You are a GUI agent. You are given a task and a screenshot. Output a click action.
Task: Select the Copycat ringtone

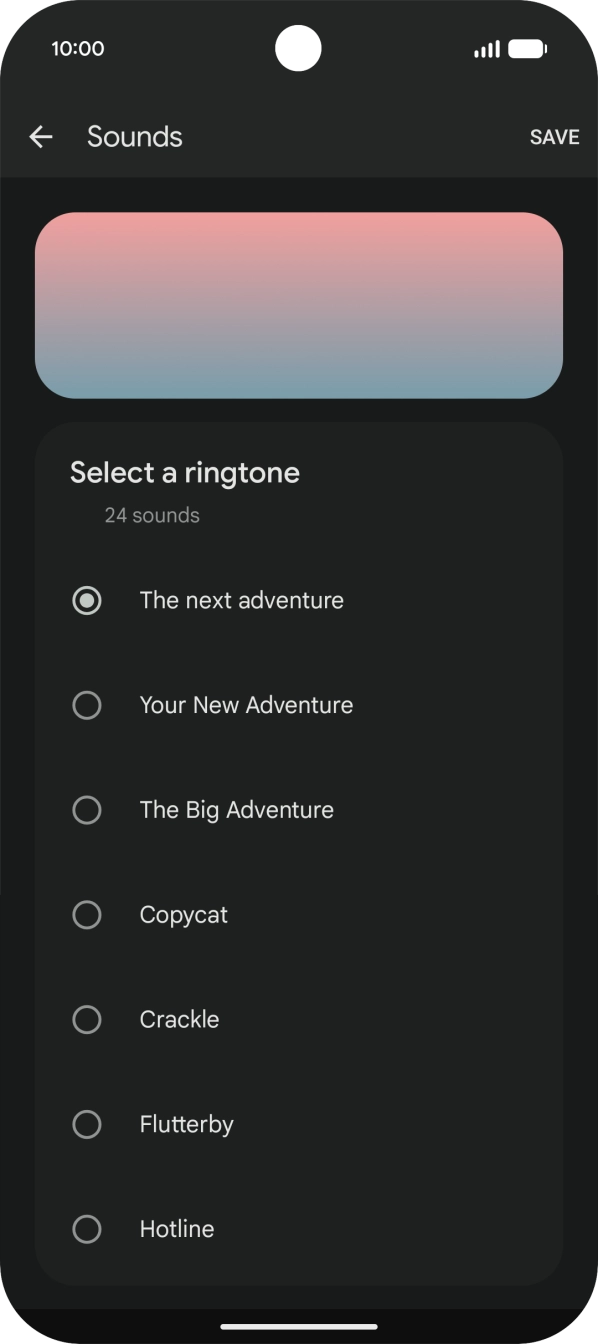pos(87,915)
